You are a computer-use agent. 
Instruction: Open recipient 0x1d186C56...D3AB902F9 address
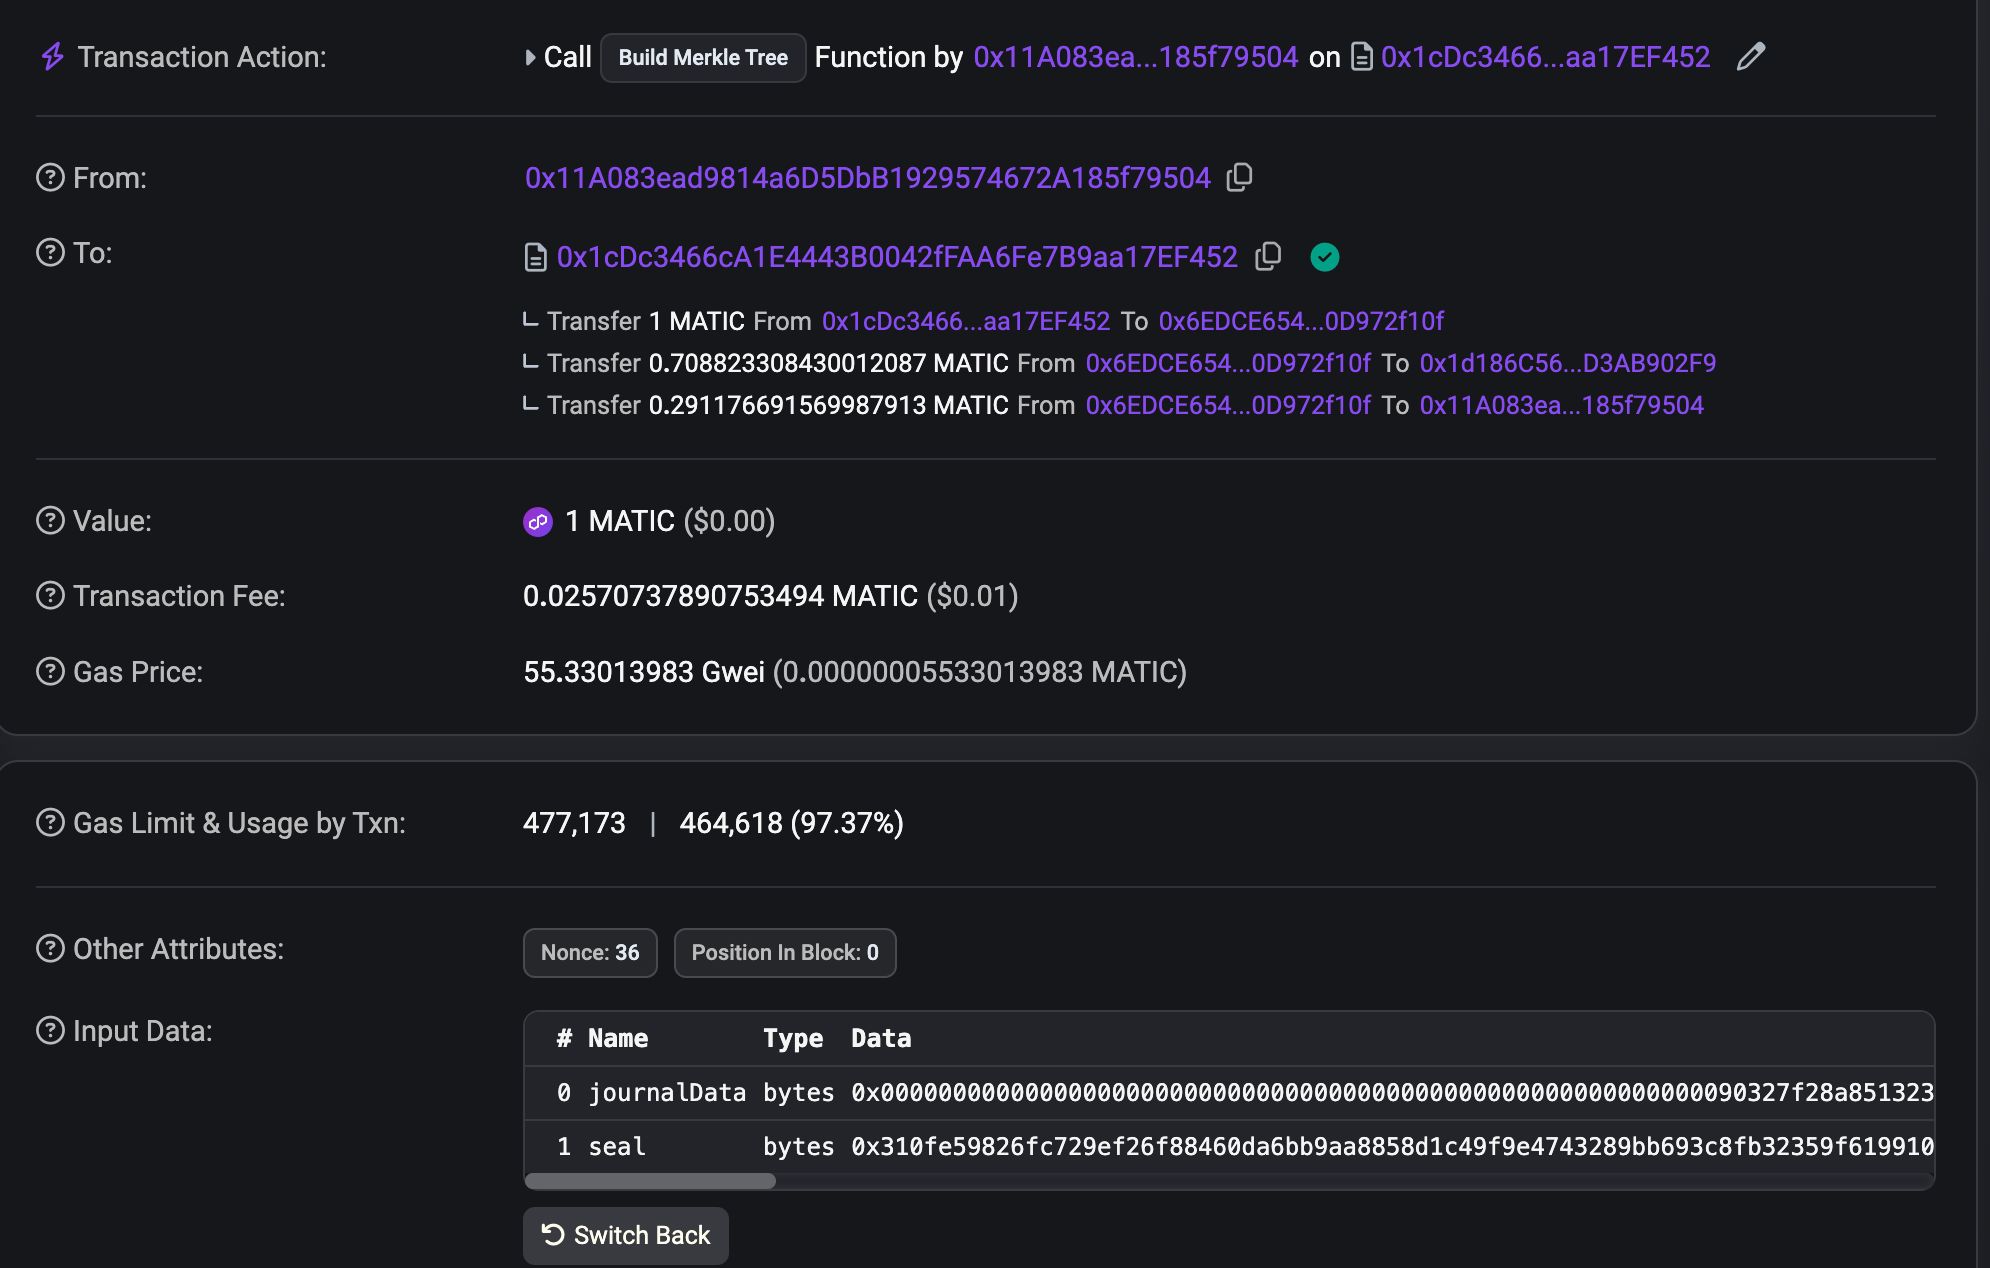1568,363
